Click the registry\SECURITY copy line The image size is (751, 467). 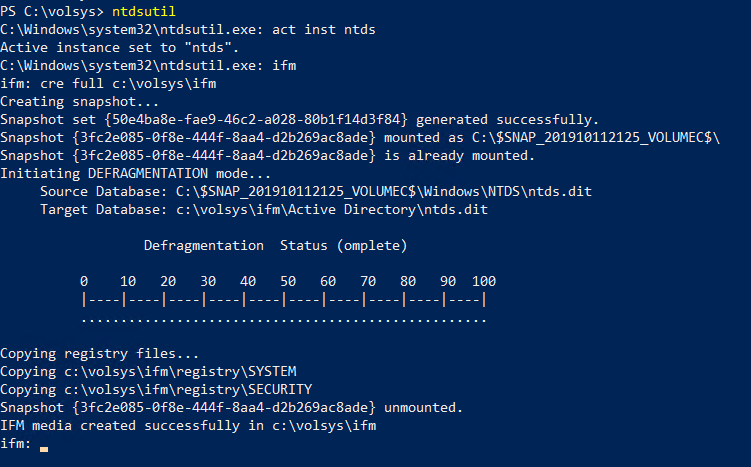tap(156, 389)
